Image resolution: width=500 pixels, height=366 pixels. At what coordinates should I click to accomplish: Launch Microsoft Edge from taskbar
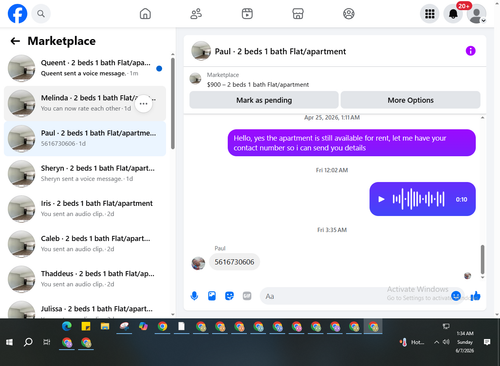(x=67, y=326)
